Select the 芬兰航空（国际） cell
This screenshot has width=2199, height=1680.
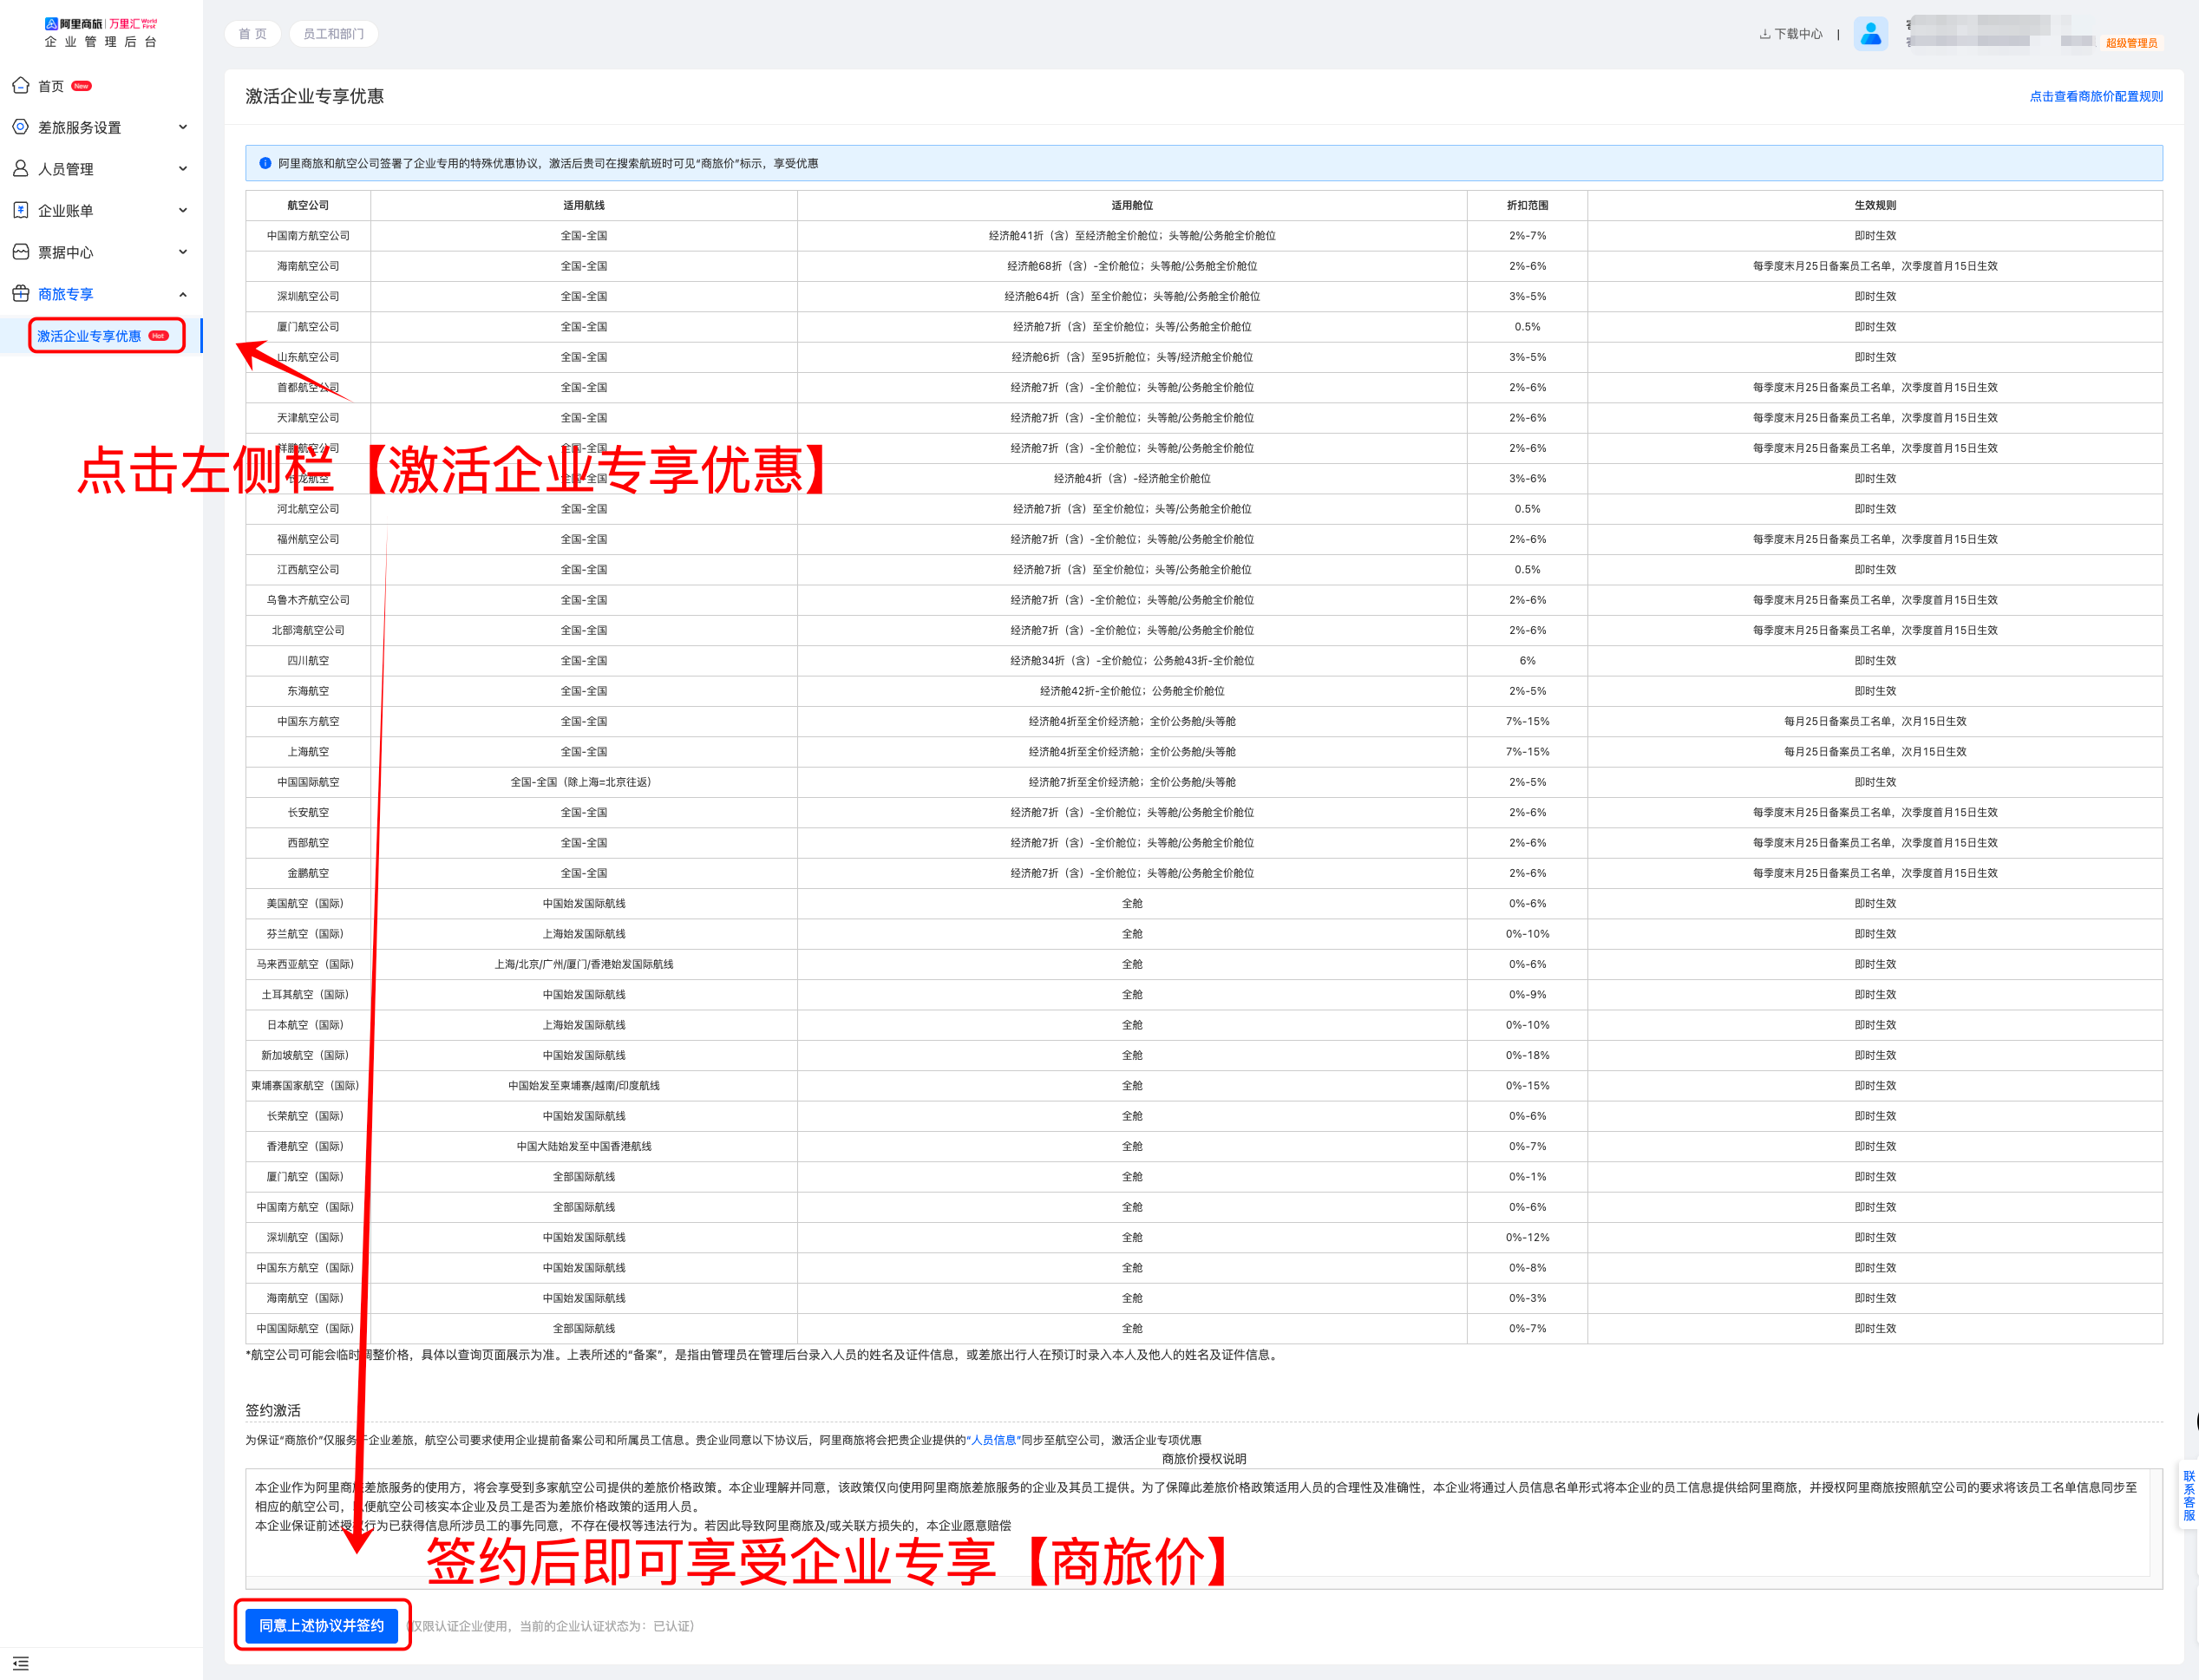pyautogui.click(x=308, y=934)
